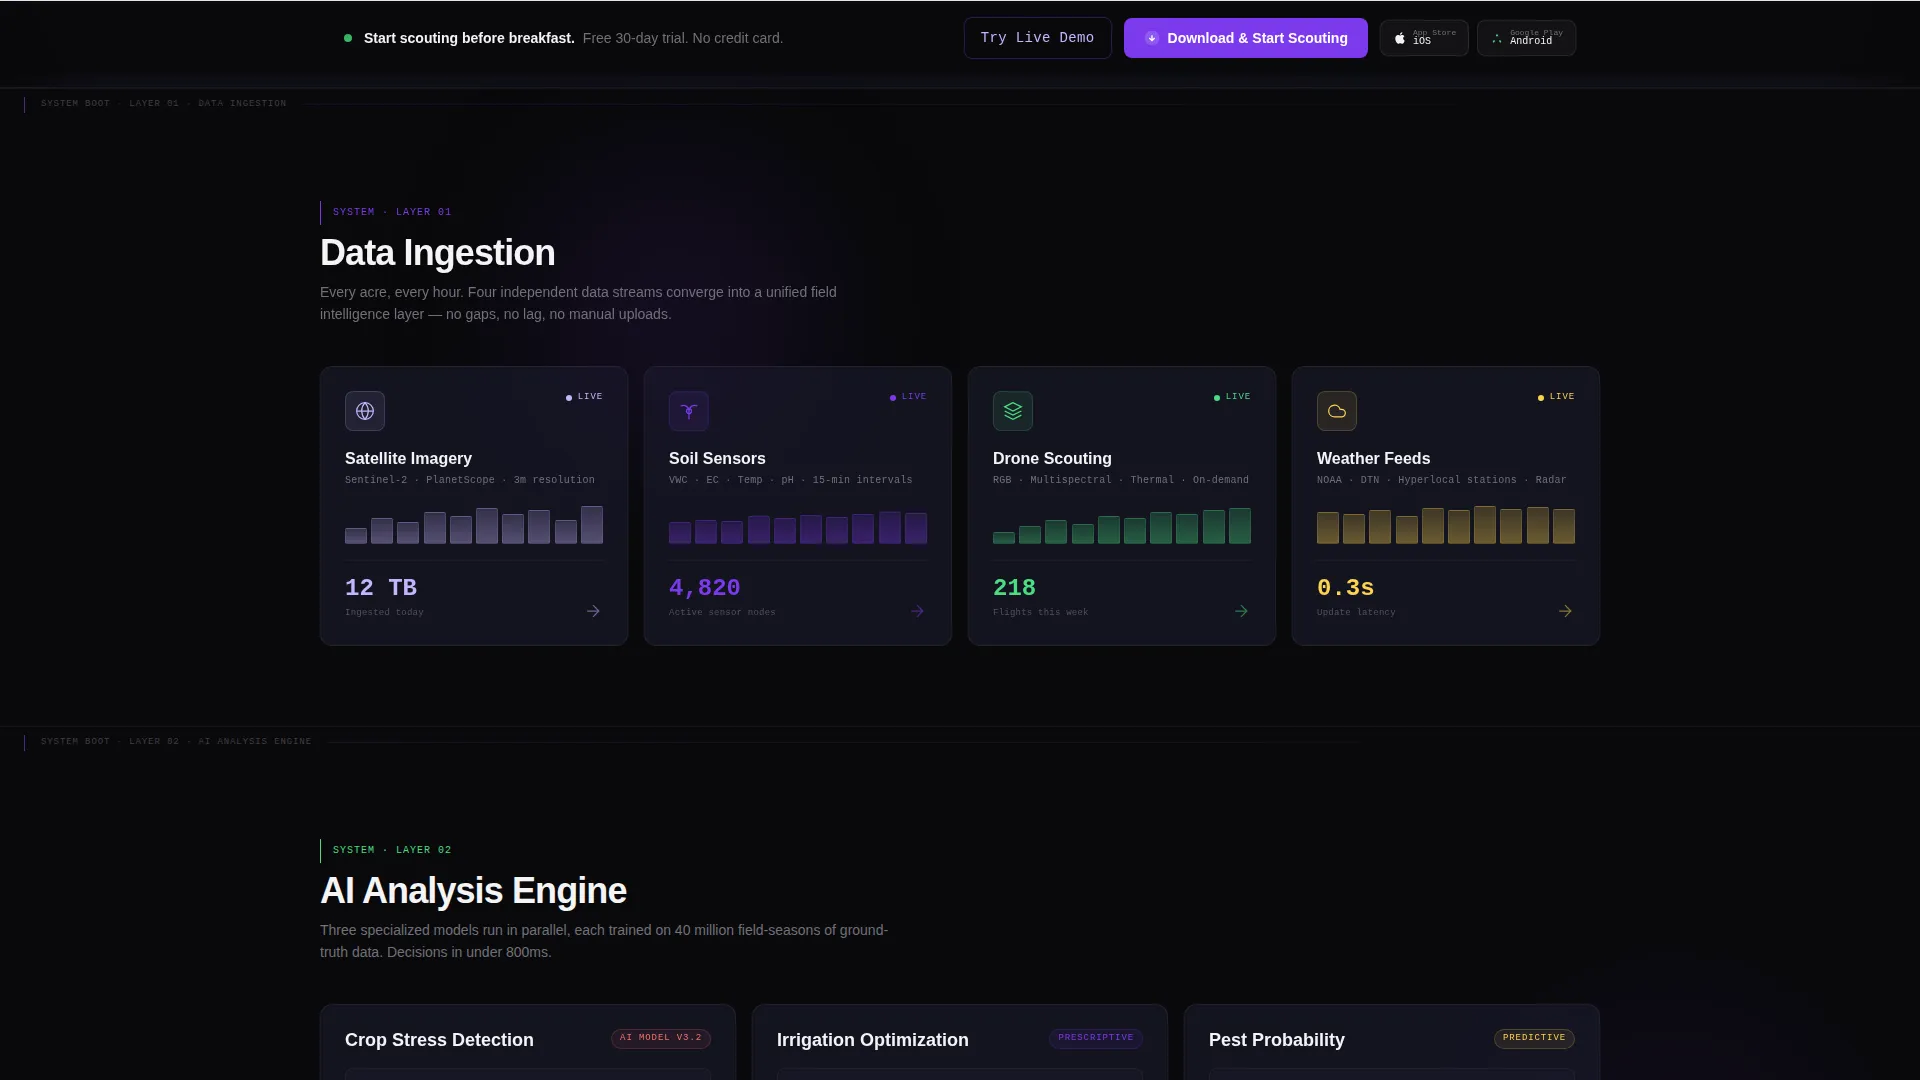Click Try Live Demo button
Screen dimensions: 1920x1080
[1037, 38]
